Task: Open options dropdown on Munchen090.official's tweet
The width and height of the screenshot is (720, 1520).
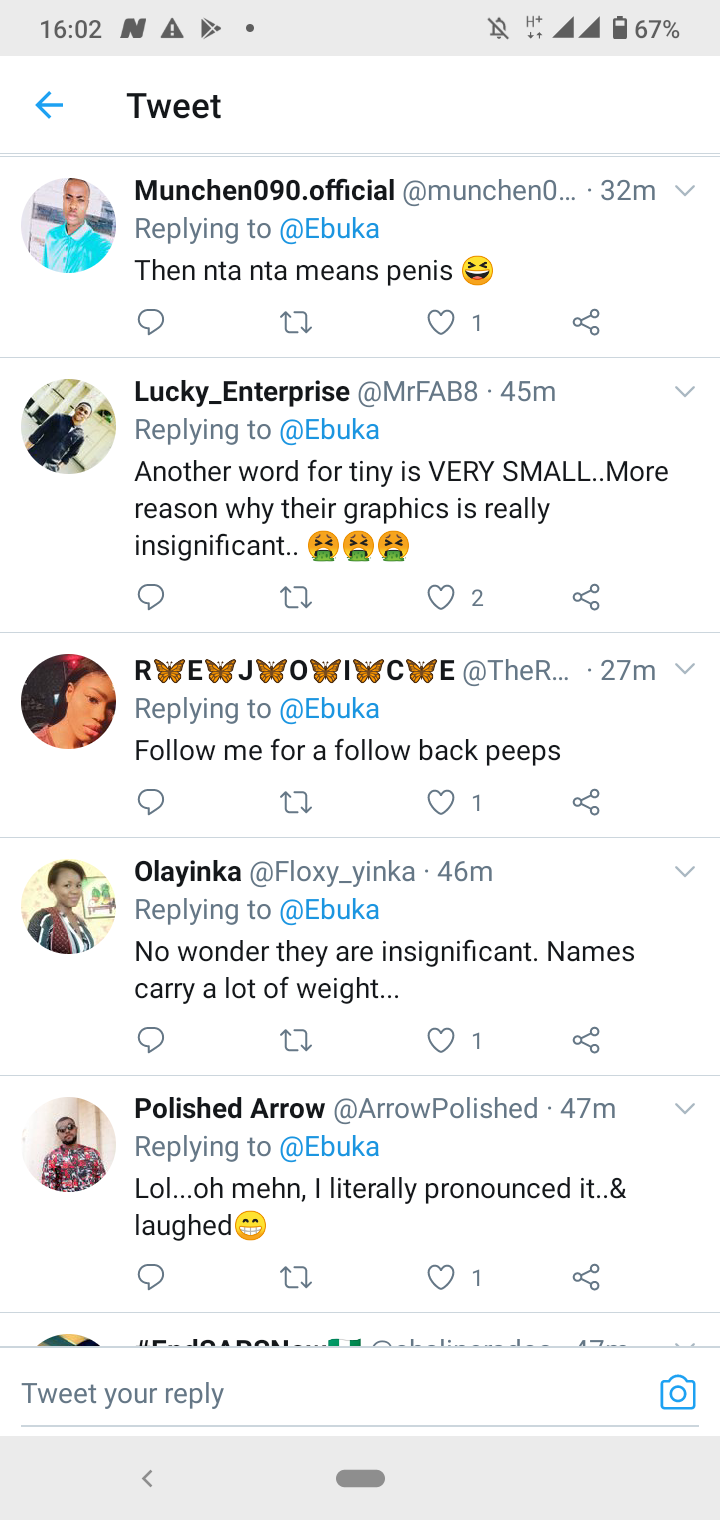Action: tap(685, 191)
